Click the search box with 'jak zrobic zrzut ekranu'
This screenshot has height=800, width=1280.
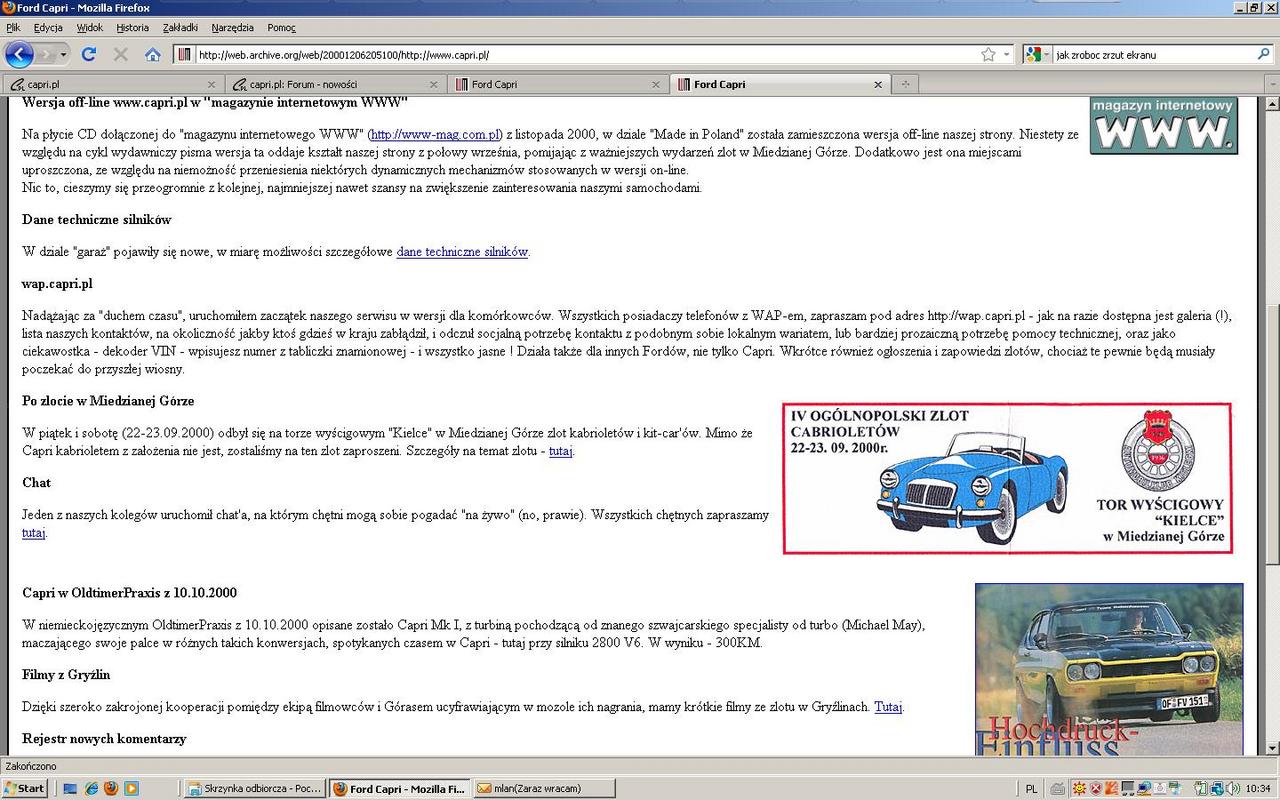tap(1153, 55)
